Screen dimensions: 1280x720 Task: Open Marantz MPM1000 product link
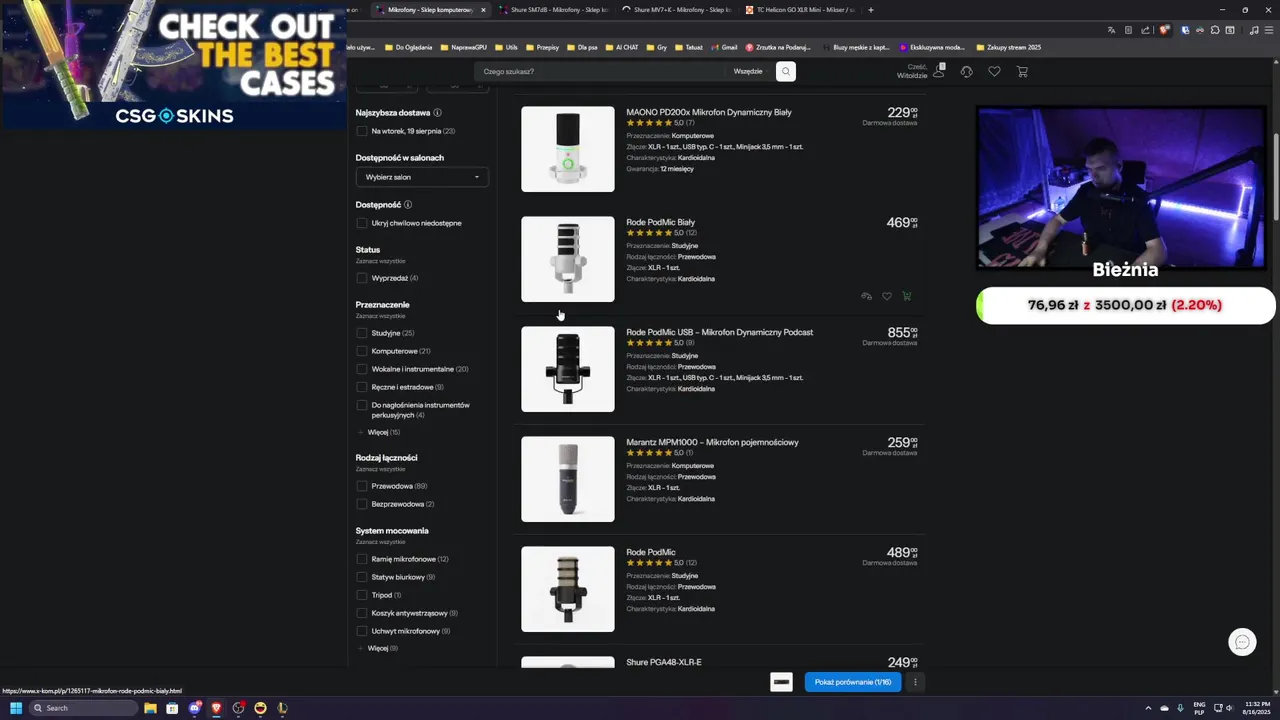712,442
